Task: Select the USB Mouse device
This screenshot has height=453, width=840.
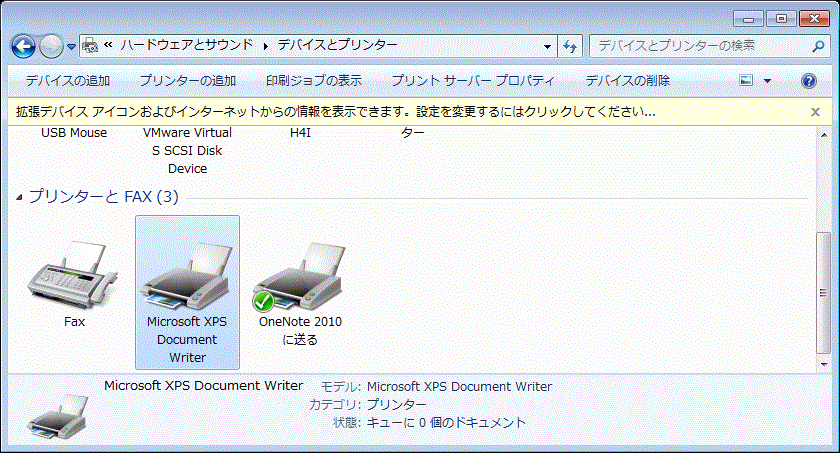Action: (74, 133)
